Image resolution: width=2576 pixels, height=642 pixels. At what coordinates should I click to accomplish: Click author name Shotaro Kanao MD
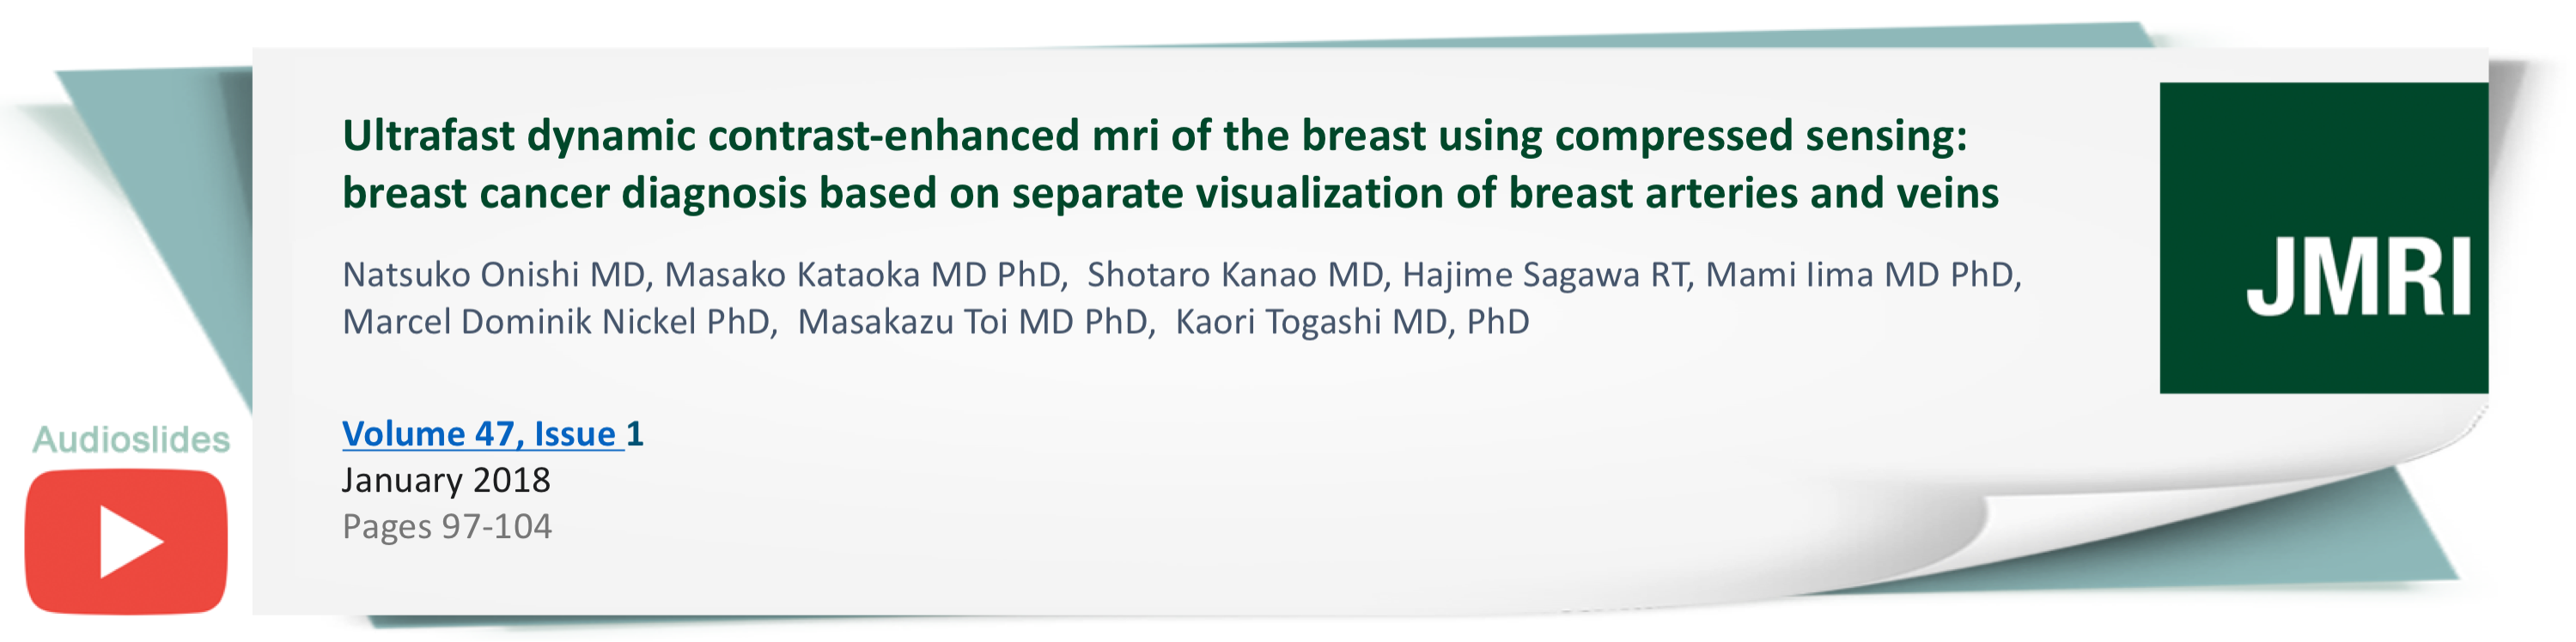[1236, 274]
